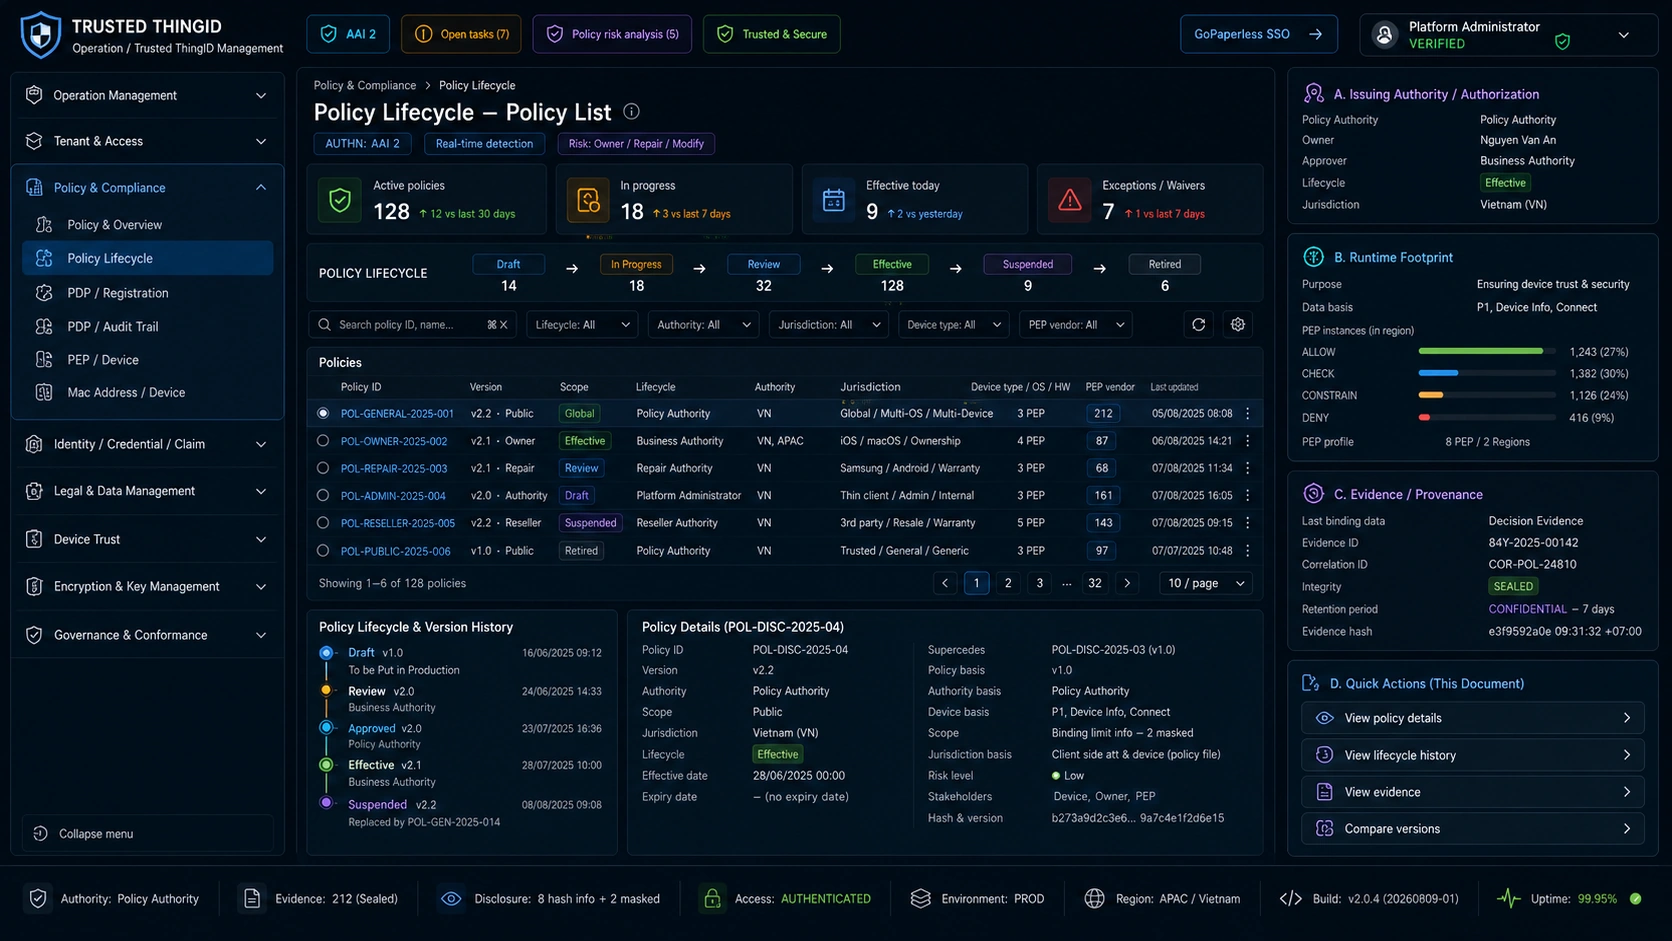Select radio button for POL-RESELLER-2025-005

point(323,523)
